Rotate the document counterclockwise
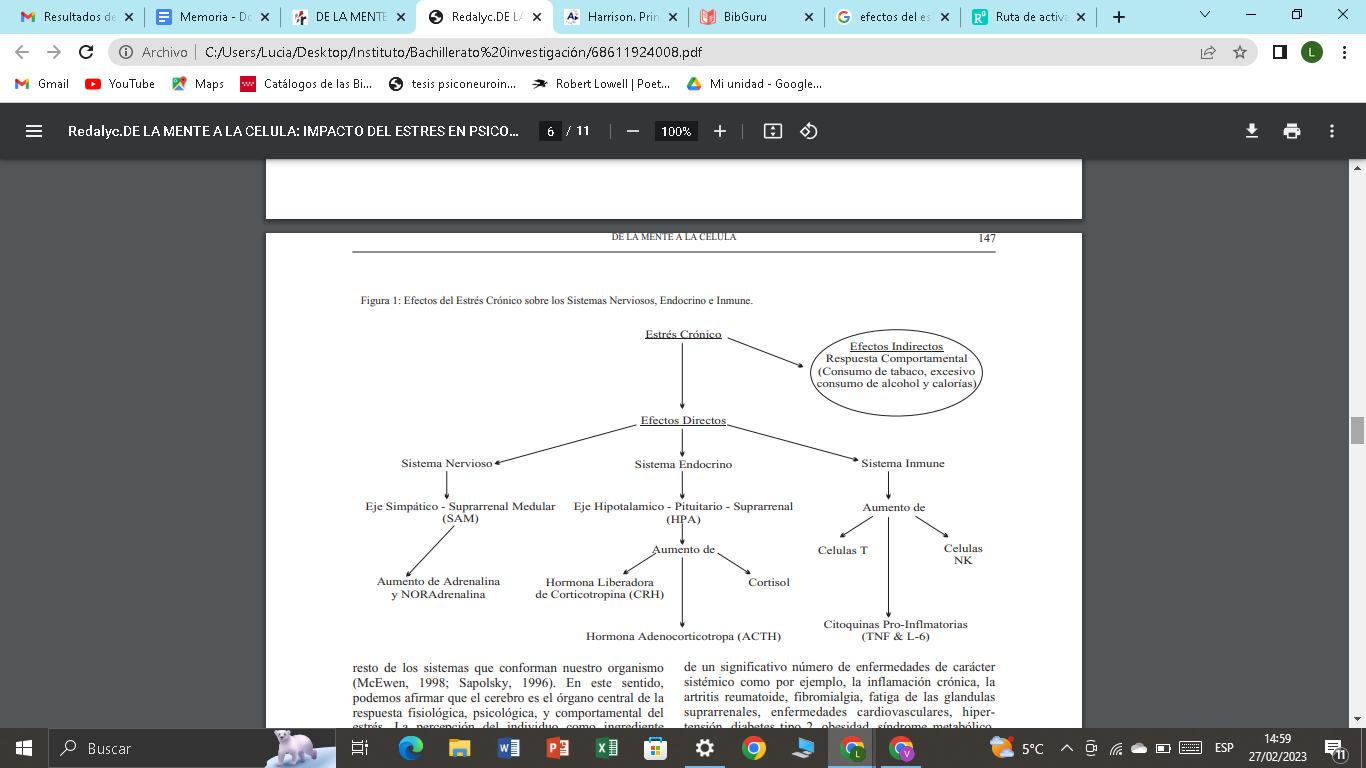 [809, 131]
